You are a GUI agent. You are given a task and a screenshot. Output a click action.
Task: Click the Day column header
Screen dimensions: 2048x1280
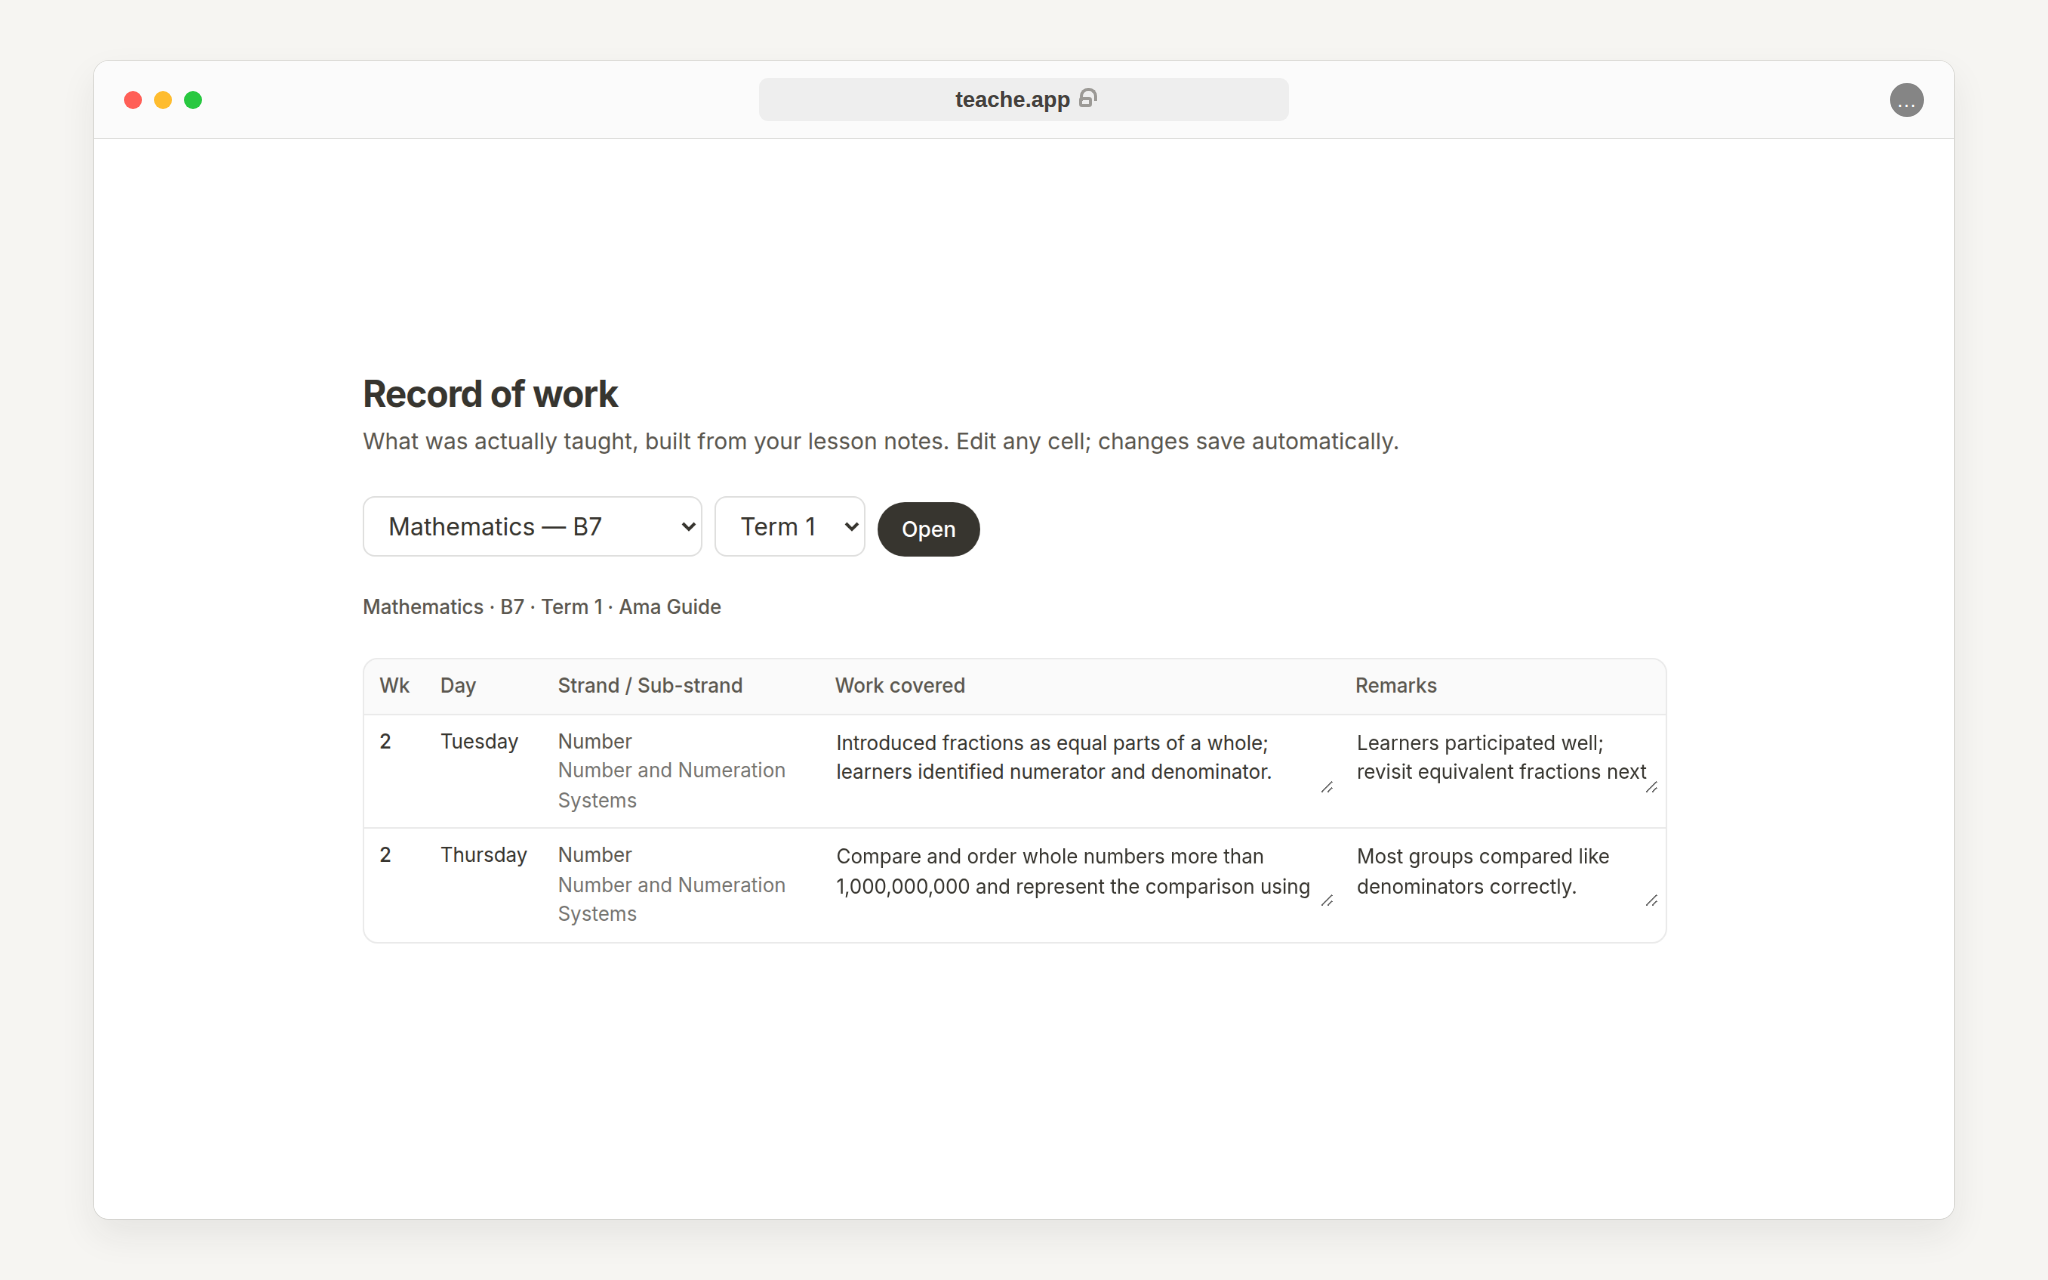tap(458, 685)
